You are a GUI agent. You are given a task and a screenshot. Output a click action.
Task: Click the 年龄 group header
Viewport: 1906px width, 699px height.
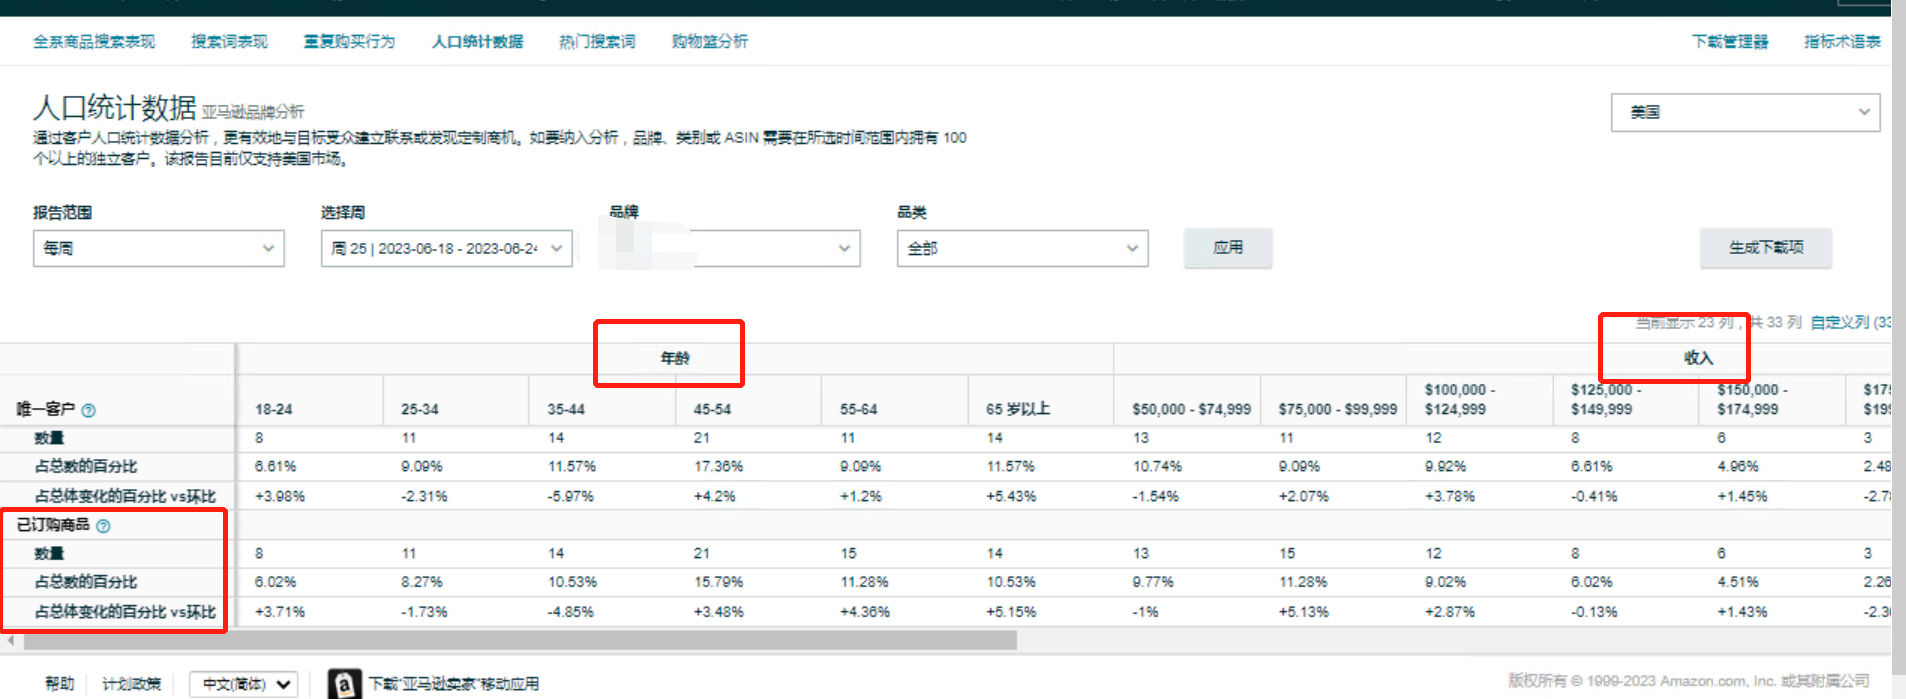(675, 358)
